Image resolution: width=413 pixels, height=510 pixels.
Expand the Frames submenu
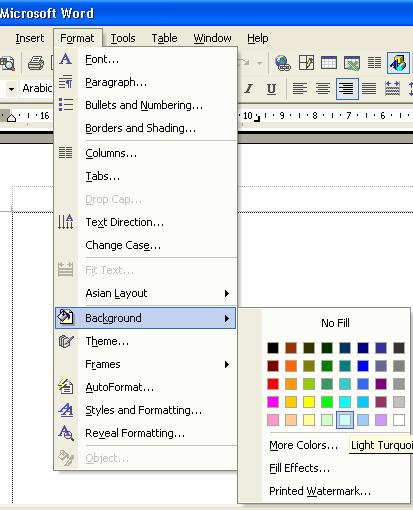click(145, 364)
